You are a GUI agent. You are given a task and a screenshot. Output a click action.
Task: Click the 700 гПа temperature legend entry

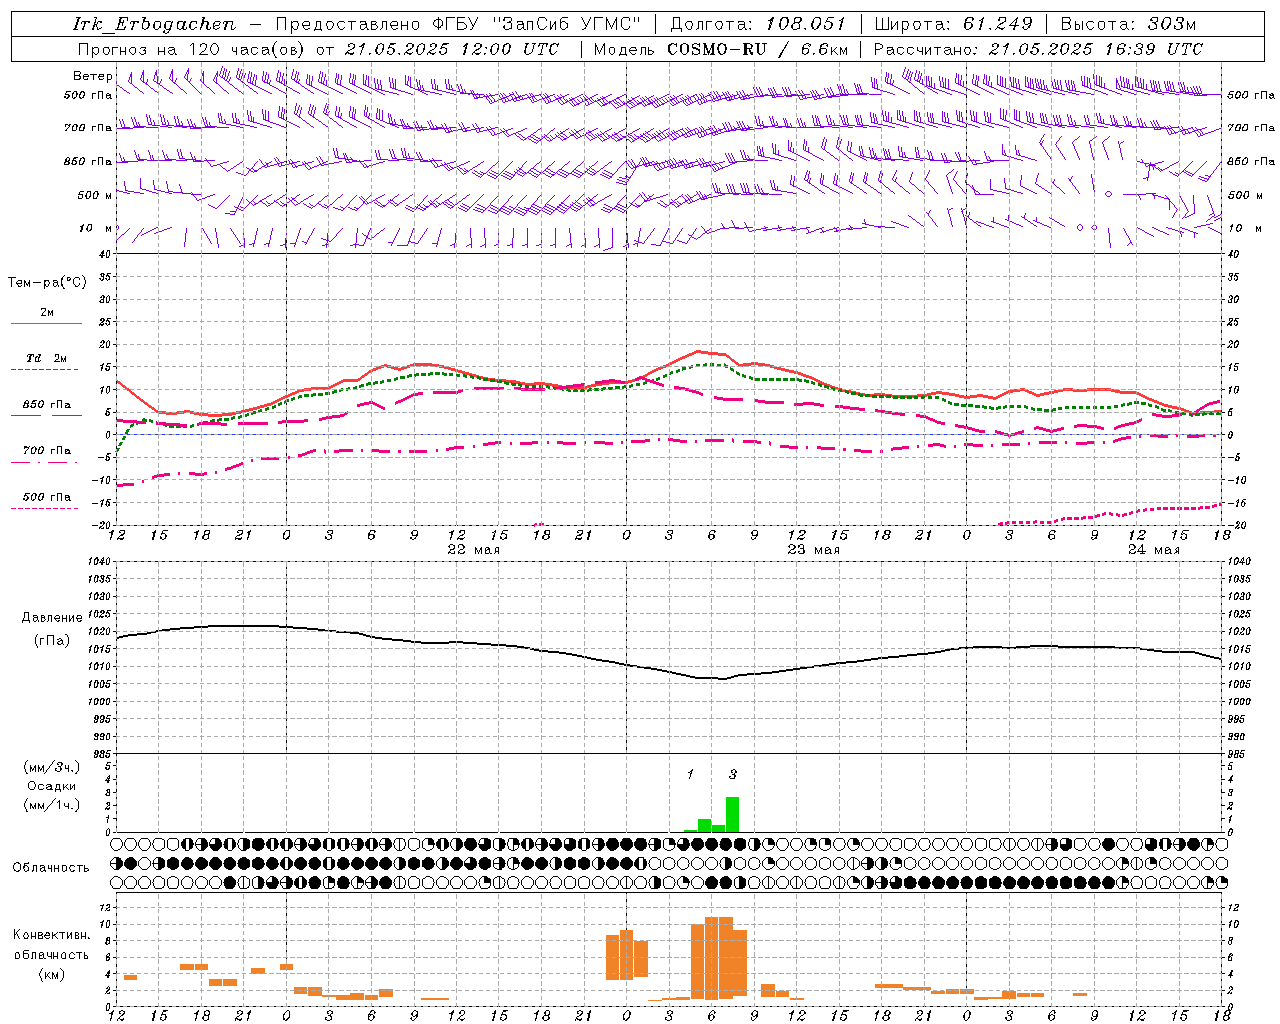coord(47,451)
